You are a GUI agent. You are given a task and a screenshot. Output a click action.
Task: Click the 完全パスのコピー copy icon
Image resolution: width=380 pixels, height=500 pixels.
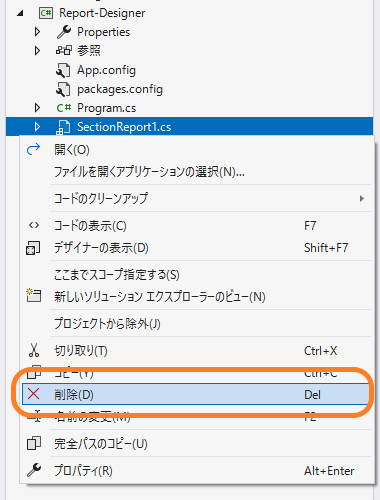(34, 443)
